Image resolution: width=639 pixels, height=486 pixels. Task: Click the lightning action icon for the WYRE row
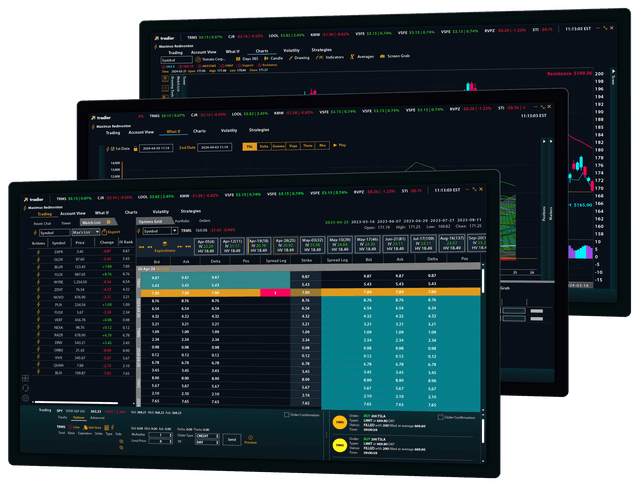38,282
